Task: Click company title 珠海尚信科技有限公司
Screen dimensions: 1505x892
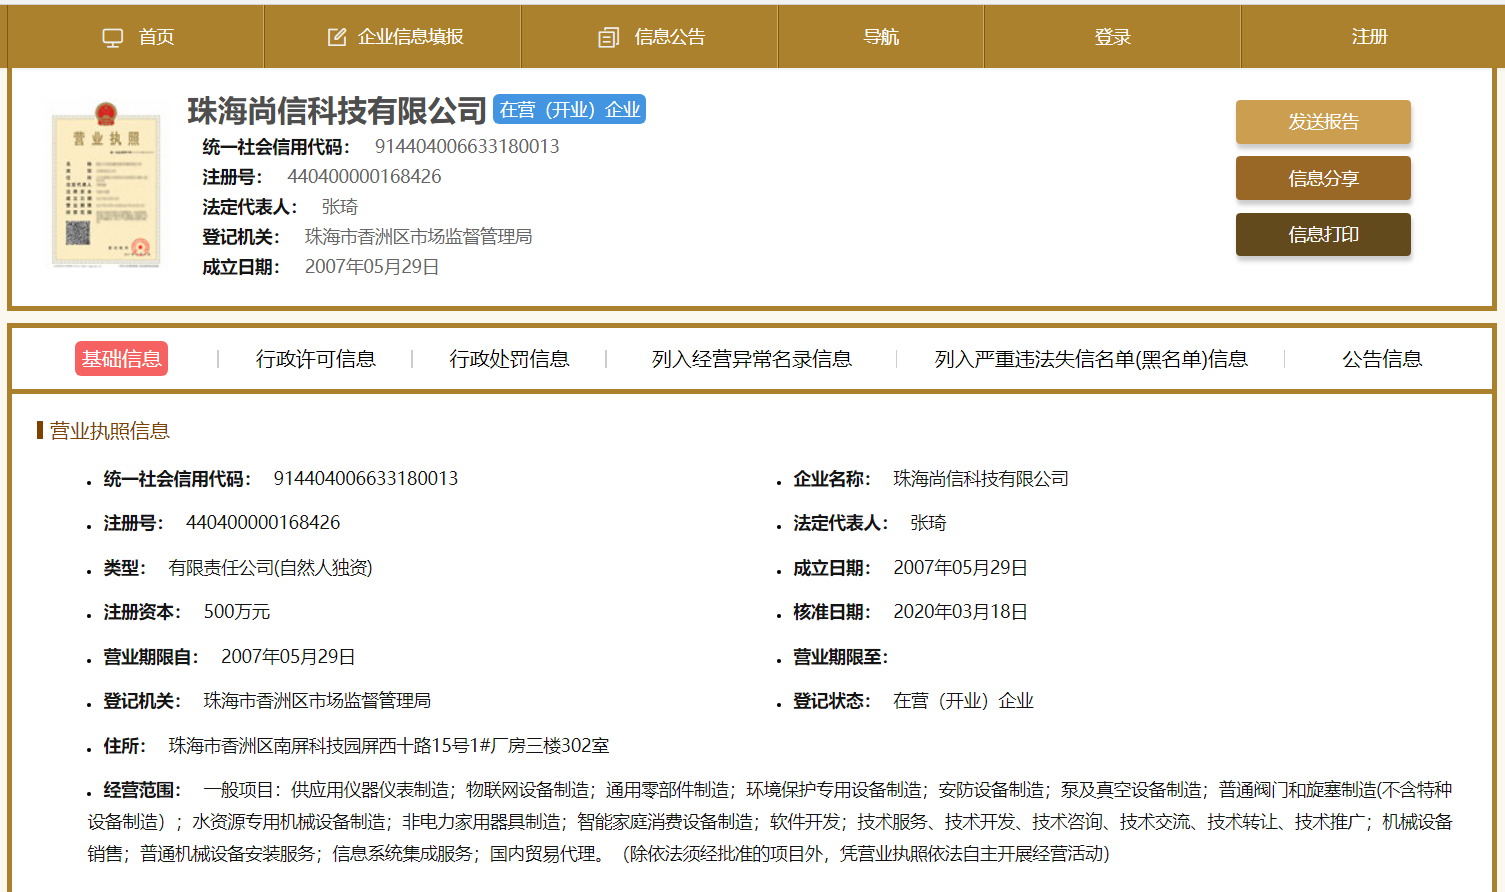Action: [337, 110]
